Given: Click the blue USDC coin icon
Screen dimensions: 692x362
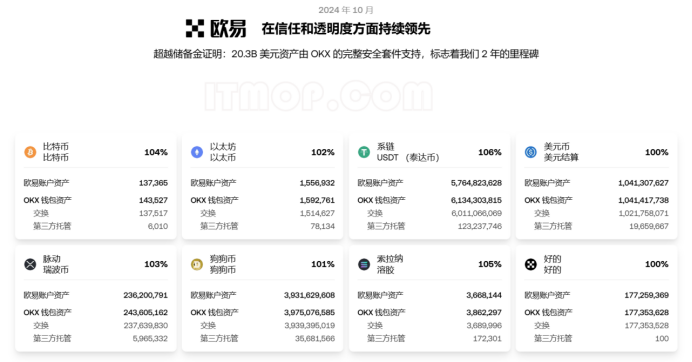Looking at the screenshot, I should click(x=530, y=152).
